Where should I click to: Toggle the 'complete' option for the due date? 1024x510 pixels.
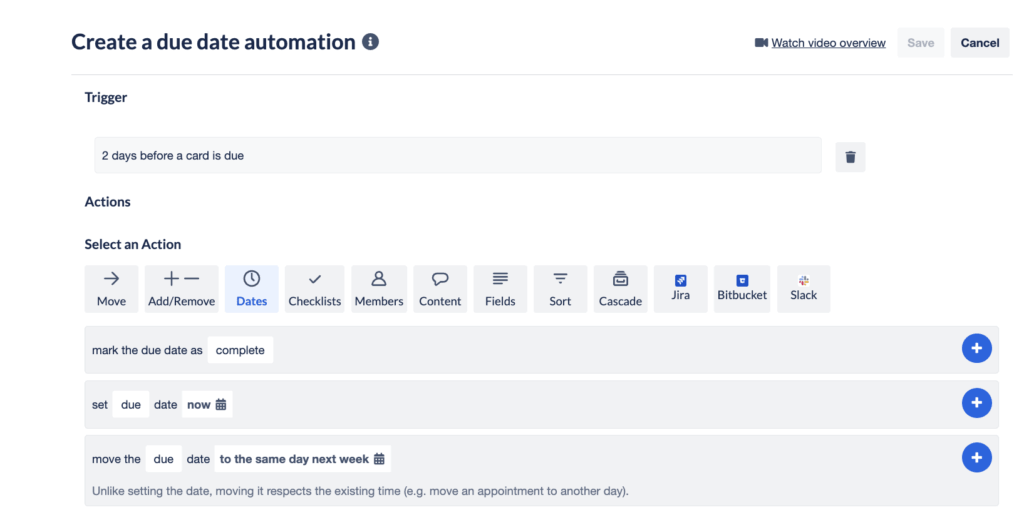(x=240, y=350)
